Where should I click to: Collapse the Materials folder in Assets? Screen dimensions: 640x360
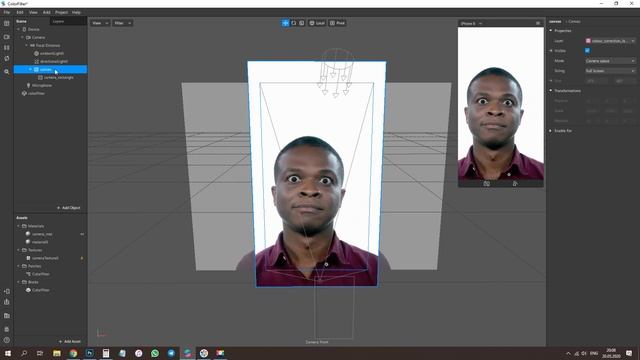pyautogui.click(x=18, y=226)
